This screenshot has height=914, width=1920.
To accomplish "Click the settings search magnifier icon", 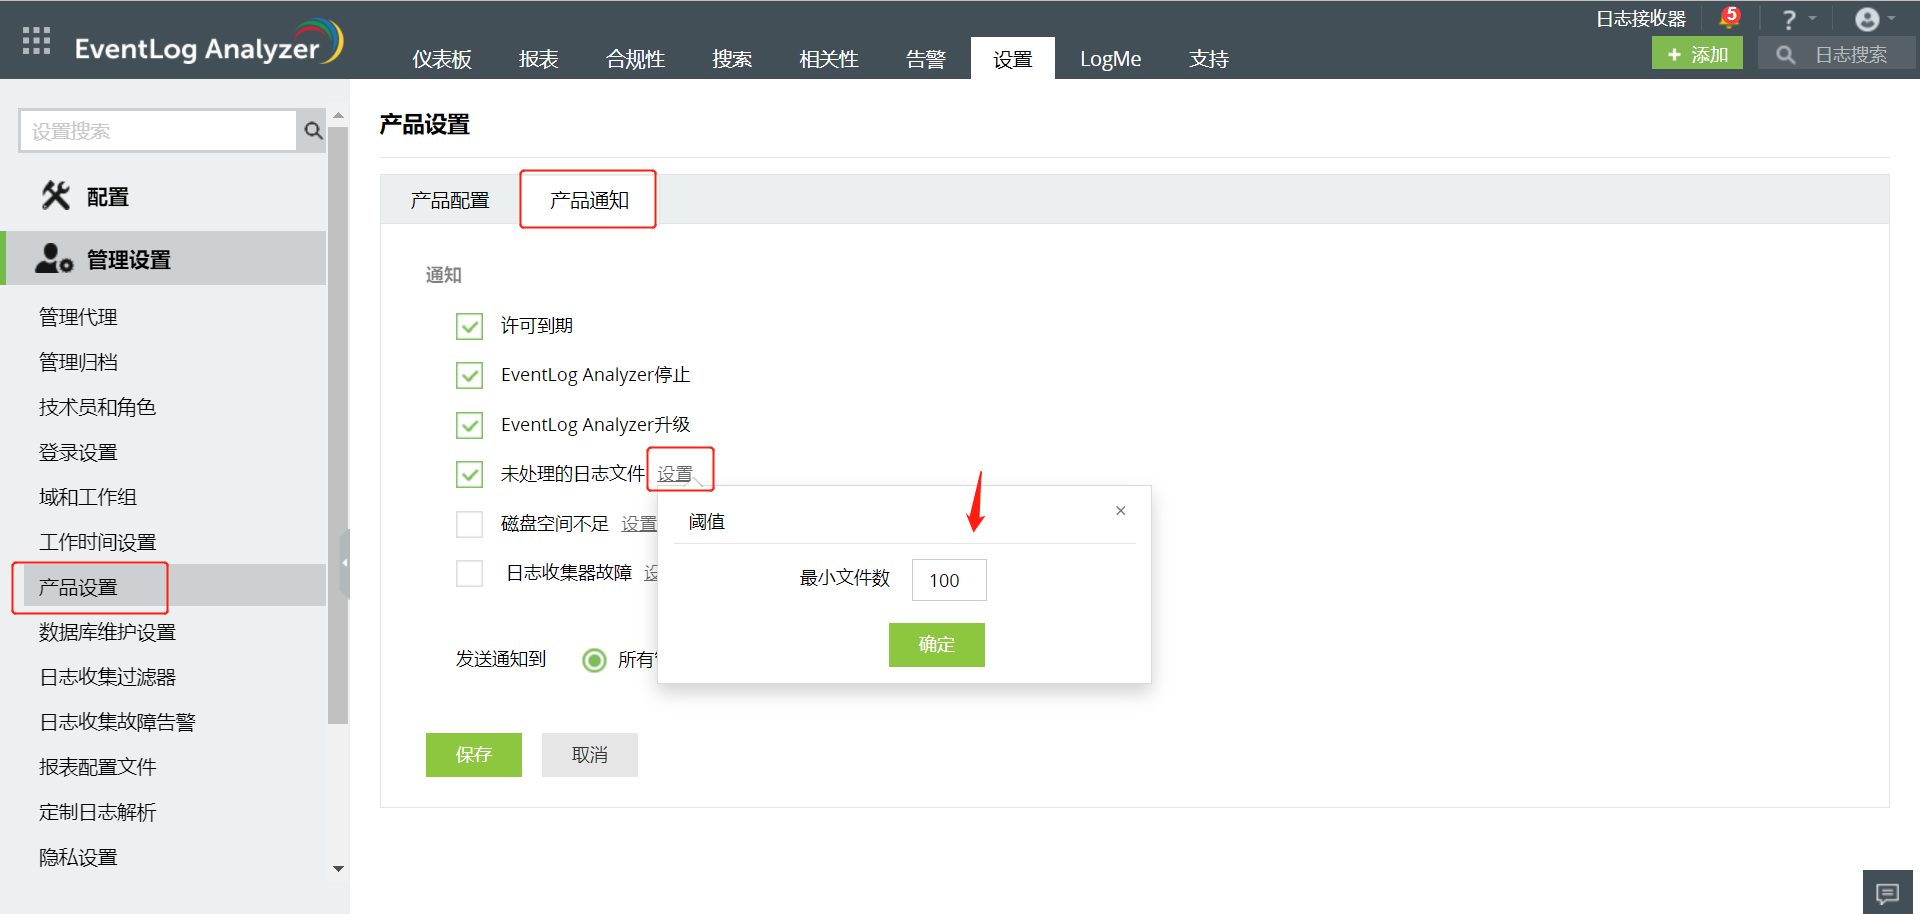I will point(313,131).
